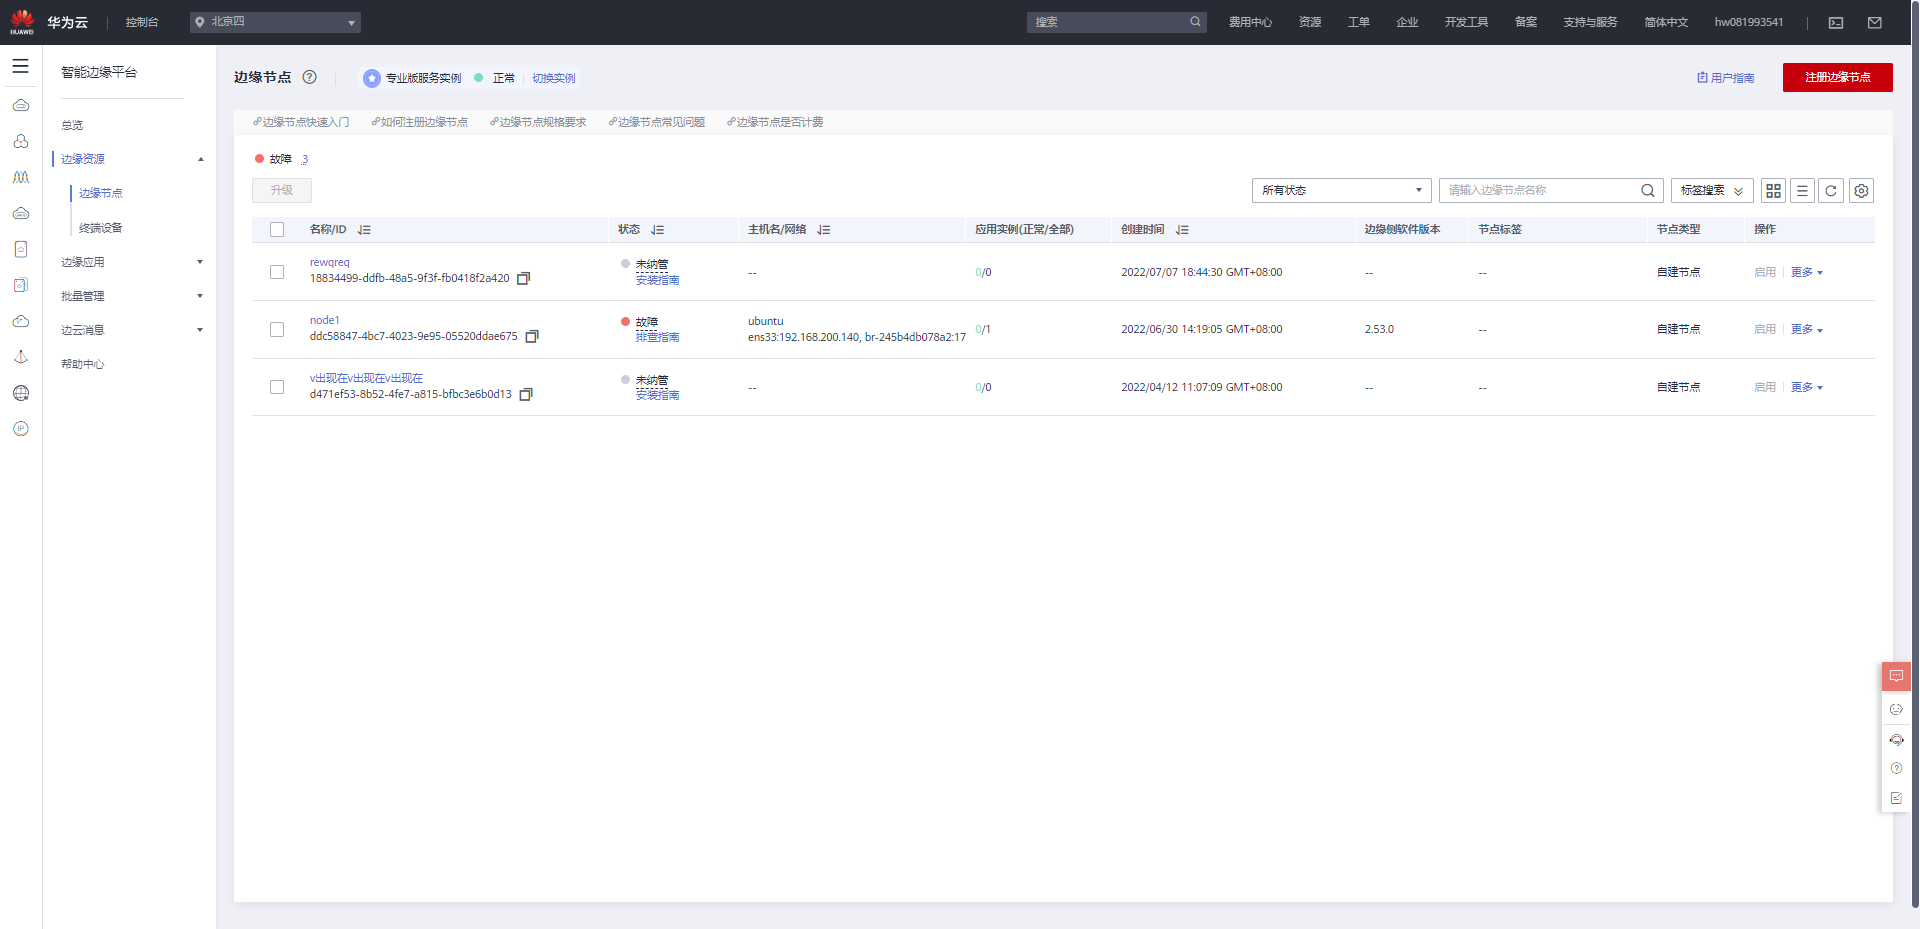Click the first cloud icon in left rail
1920x929 pixels.
click(x=21, y=105)
